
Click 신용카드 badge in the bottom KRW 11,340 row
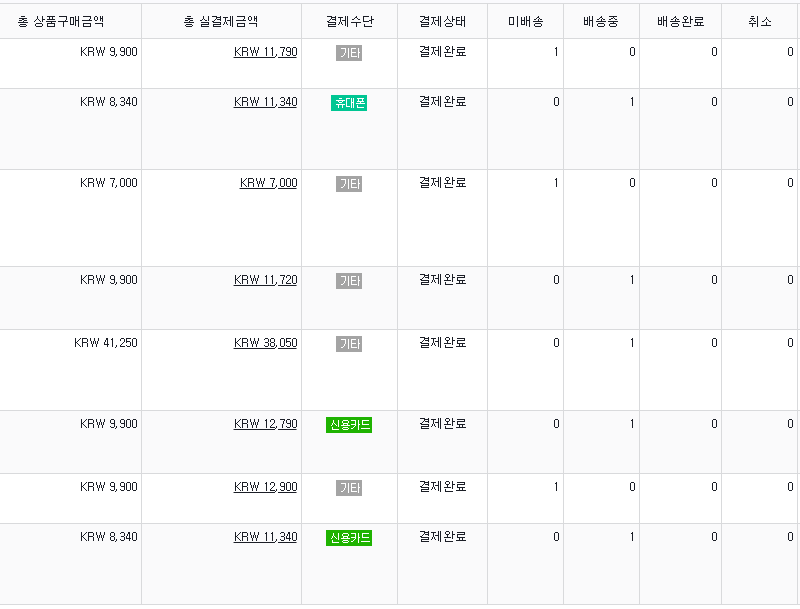click(349, 538)
